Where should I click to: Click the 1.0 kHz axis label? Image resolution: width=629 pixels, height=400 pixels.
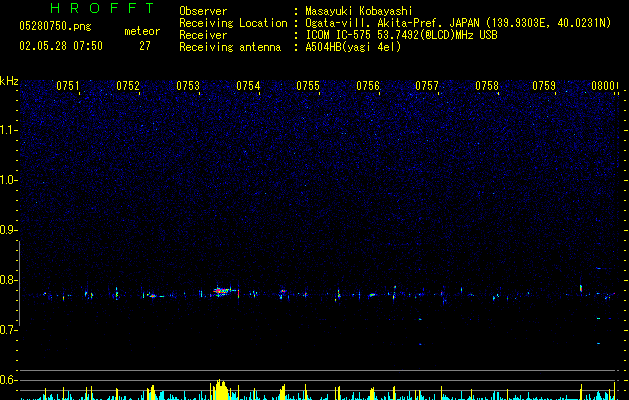tap(9, 180)
